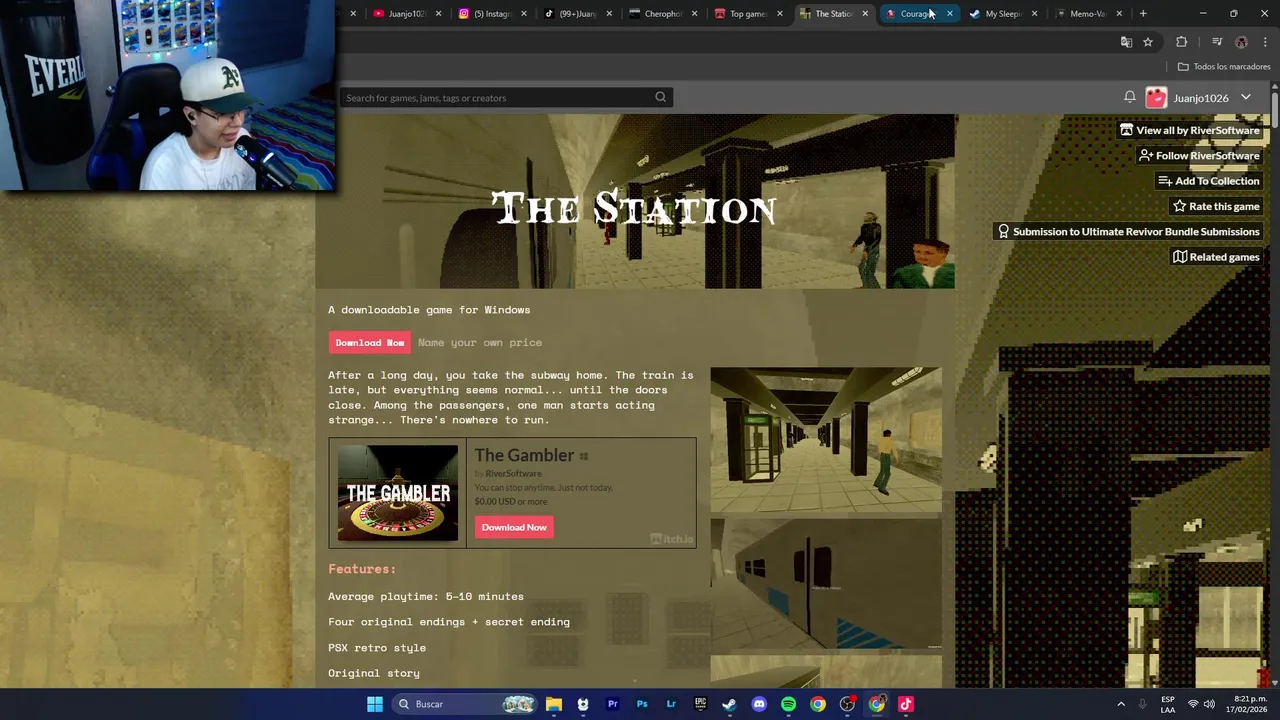Open OBS Studio from the taskbar
Viewport: 1280px width, 720px height.
coord(847,704)
